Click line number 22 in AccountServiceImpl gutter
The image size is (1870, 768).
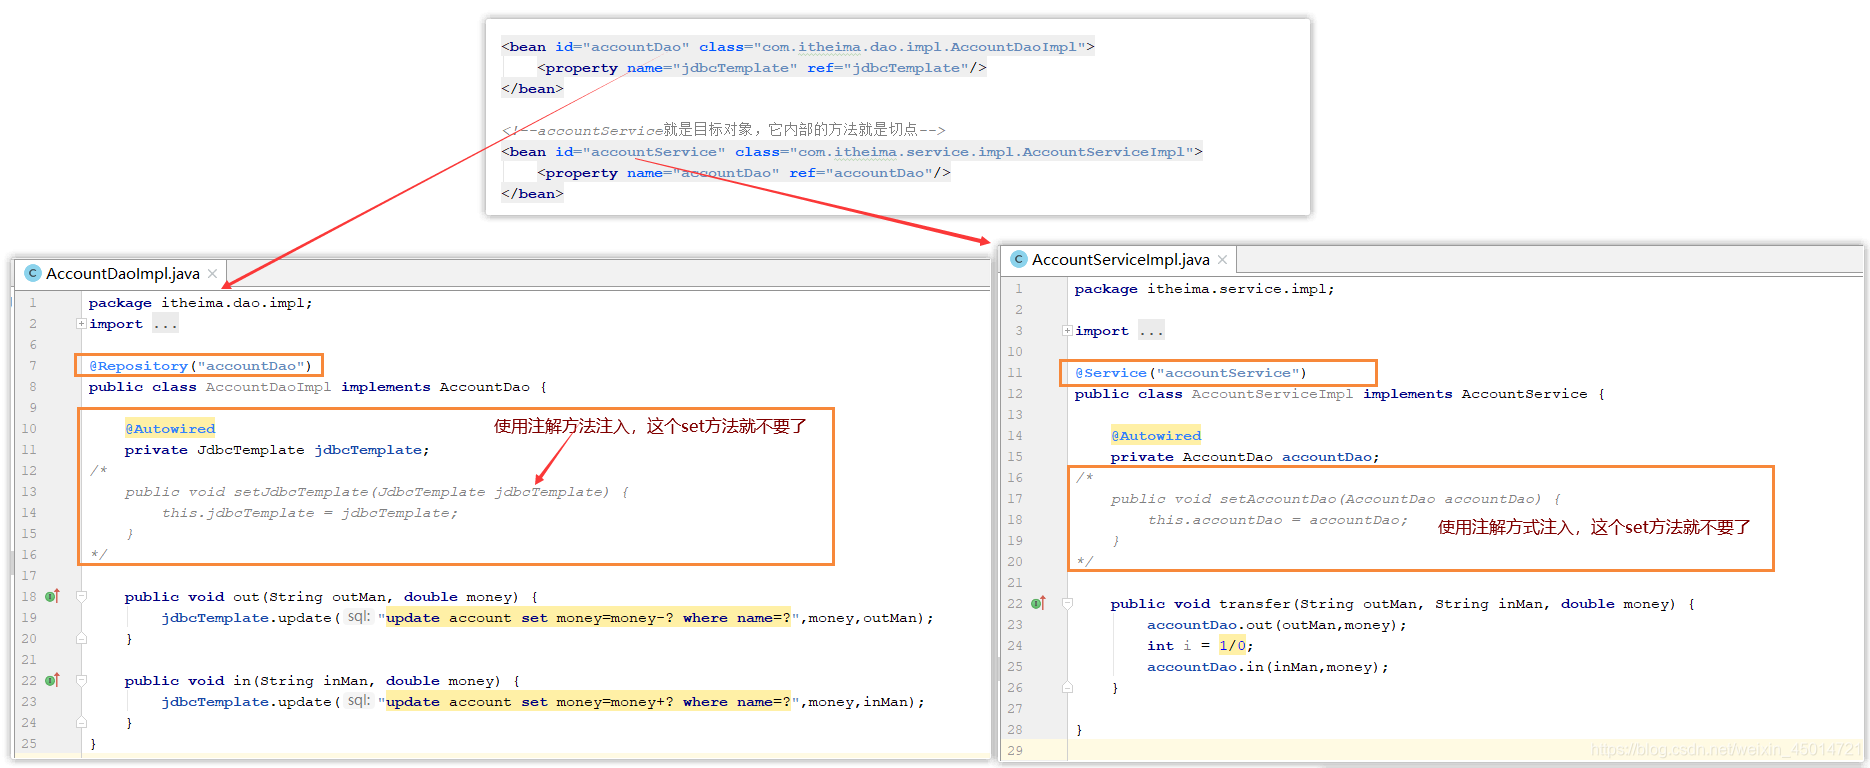click(x=1015, y=604)
